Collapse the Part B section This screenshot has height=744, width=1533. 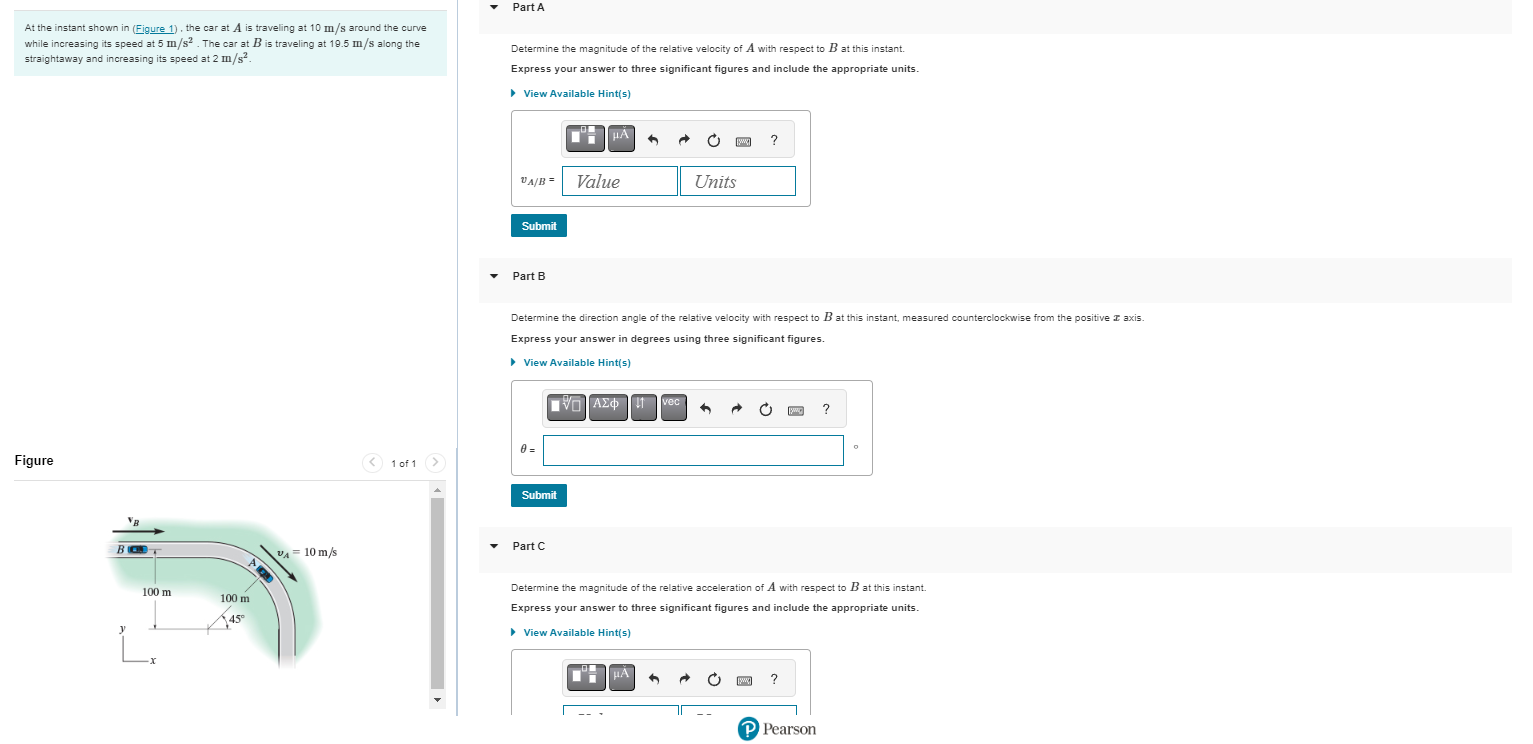[493, 276]
